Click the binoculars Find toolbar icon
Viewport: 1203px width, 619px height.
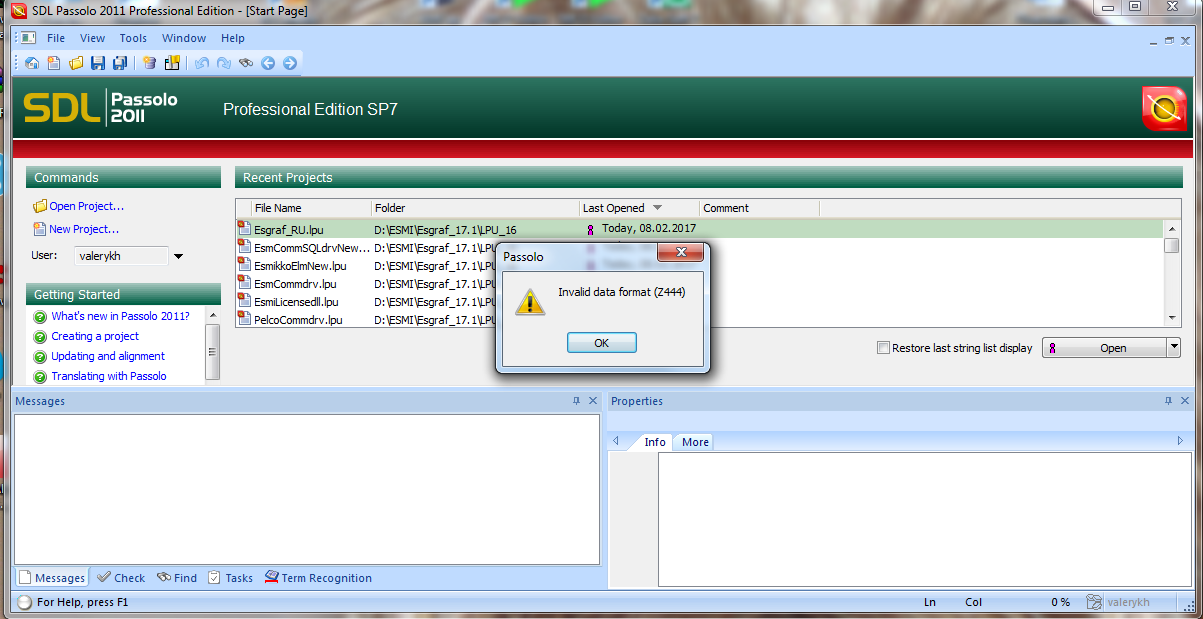[246, 63]
